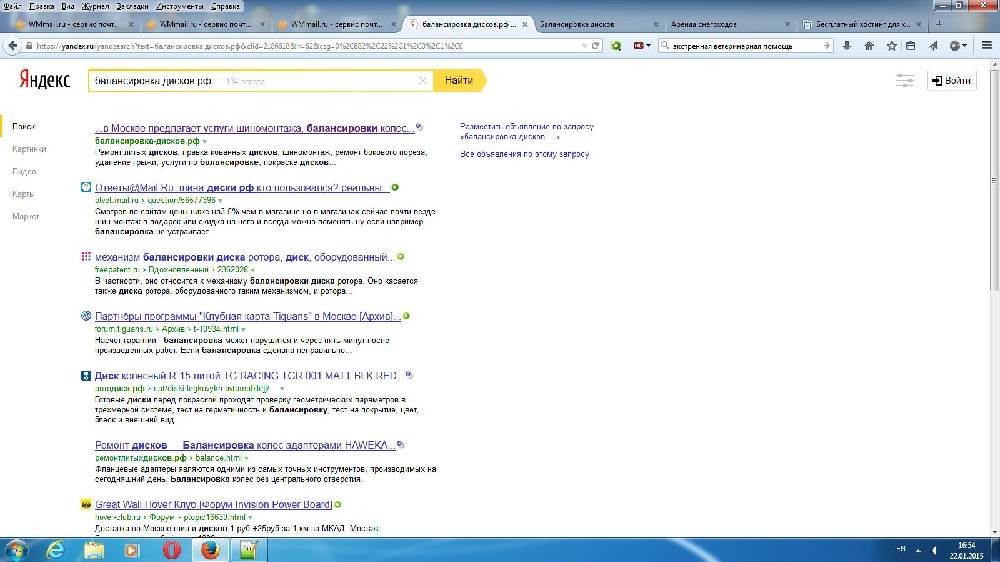Screen dimensions: 1000x562
Task: Open address bar history dropdown arrow
Action: pyautogui.click(x=584, y=46)
